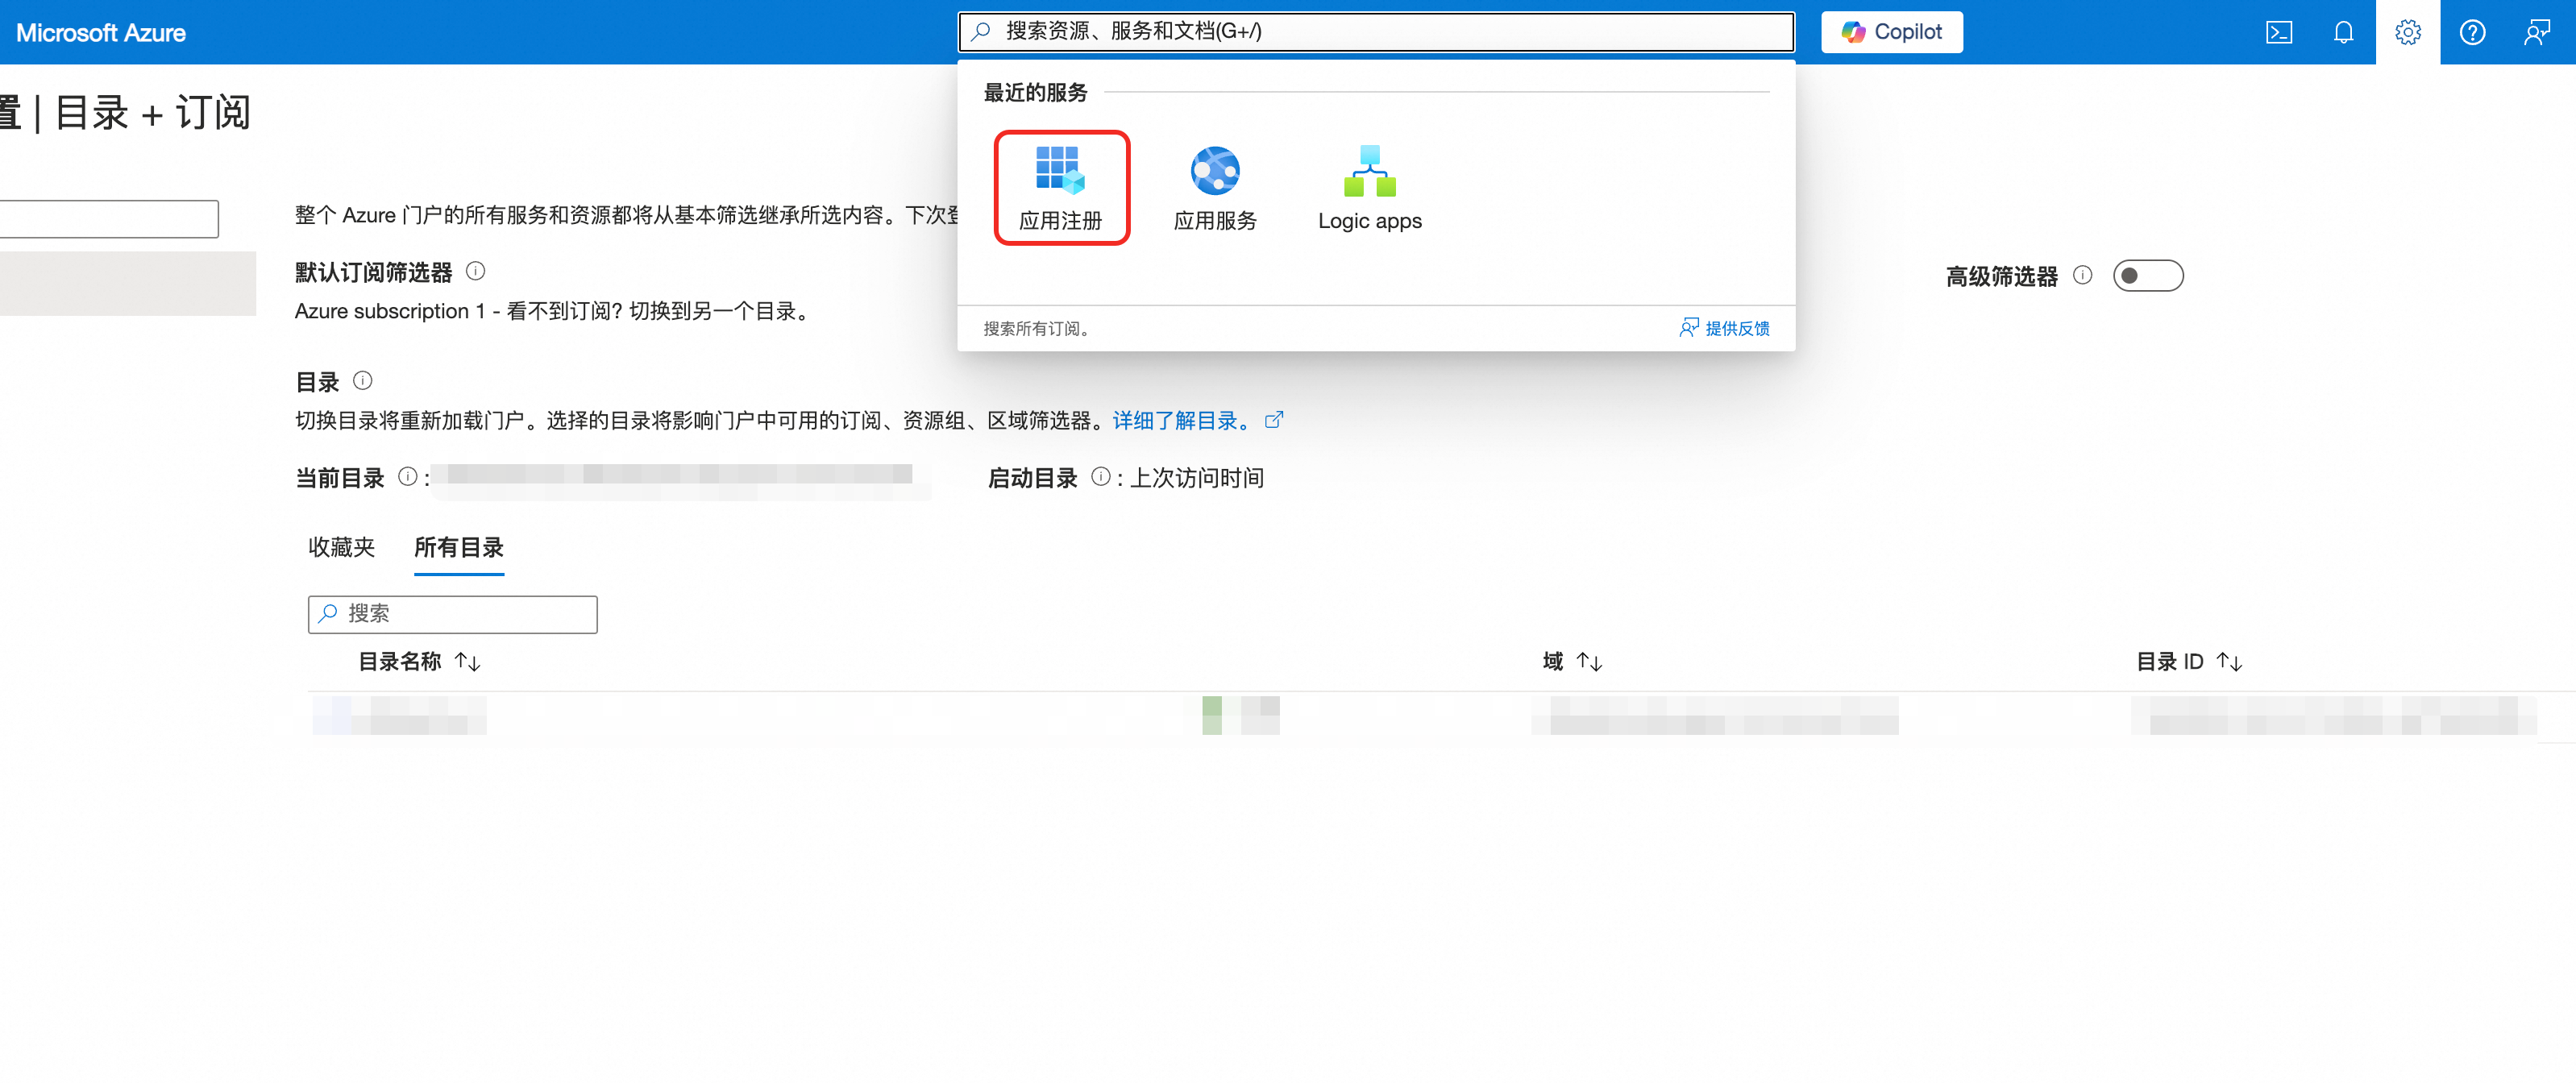Open Cloud Shell terminal icon
2576x1083 pixels.
click(2278, 33)
